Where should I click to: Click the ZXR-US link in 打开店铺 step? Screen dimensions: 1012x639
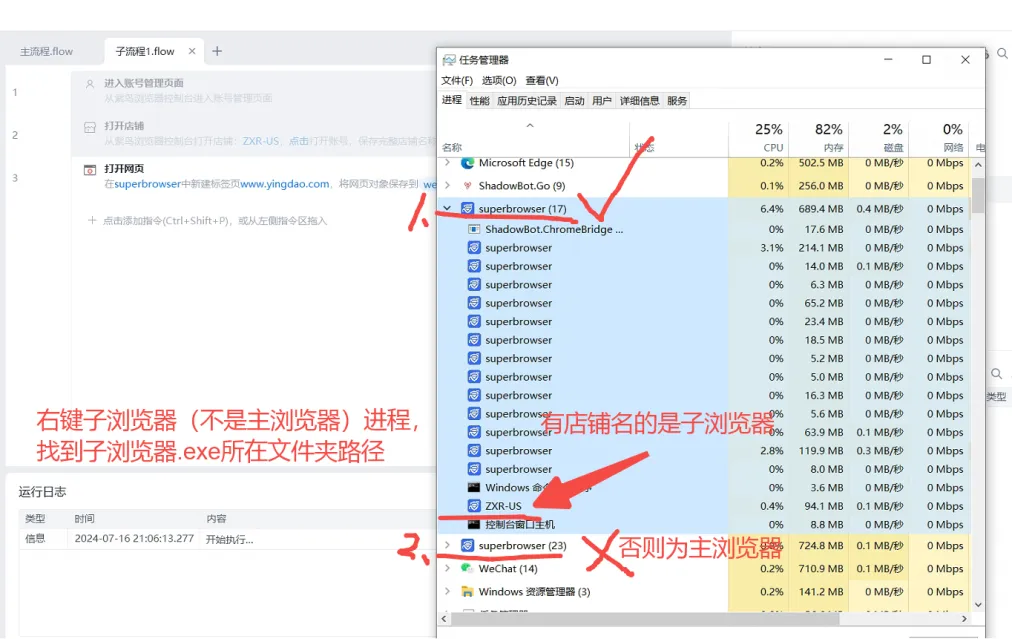click(261, 141)
